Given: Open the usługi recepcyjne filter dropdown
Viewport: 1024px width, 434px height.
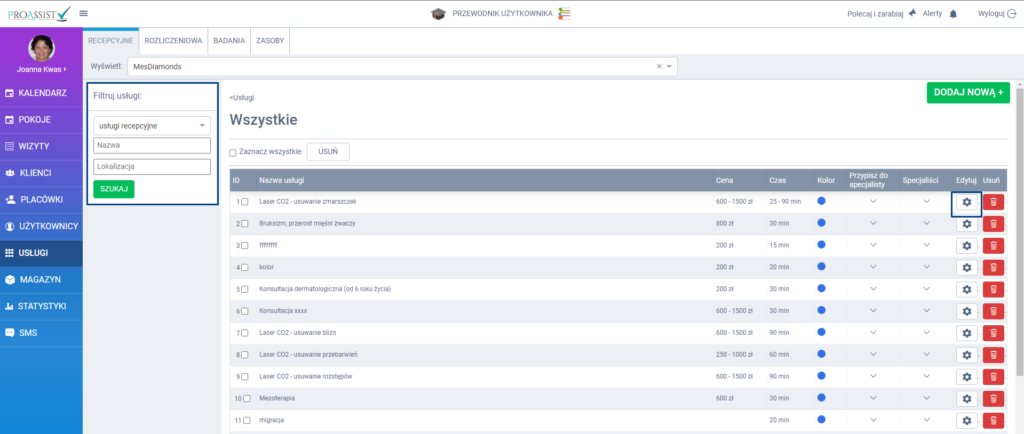Looking at the screenshot, I should point(151,126).
